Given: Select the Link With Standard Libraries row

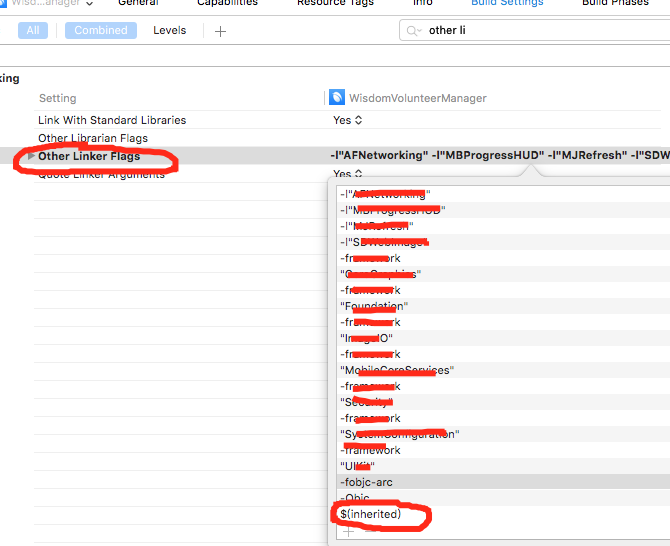Looking at the screenshot, I should [x=347, y=120].
